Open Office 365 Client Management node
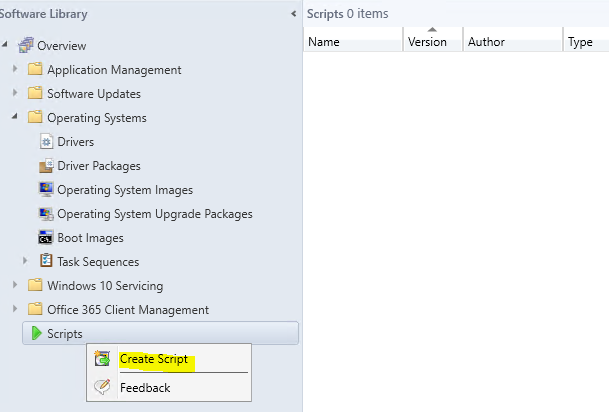Viewport: 609px width, 412px height. pyautogui.click(x=128, y=309)
